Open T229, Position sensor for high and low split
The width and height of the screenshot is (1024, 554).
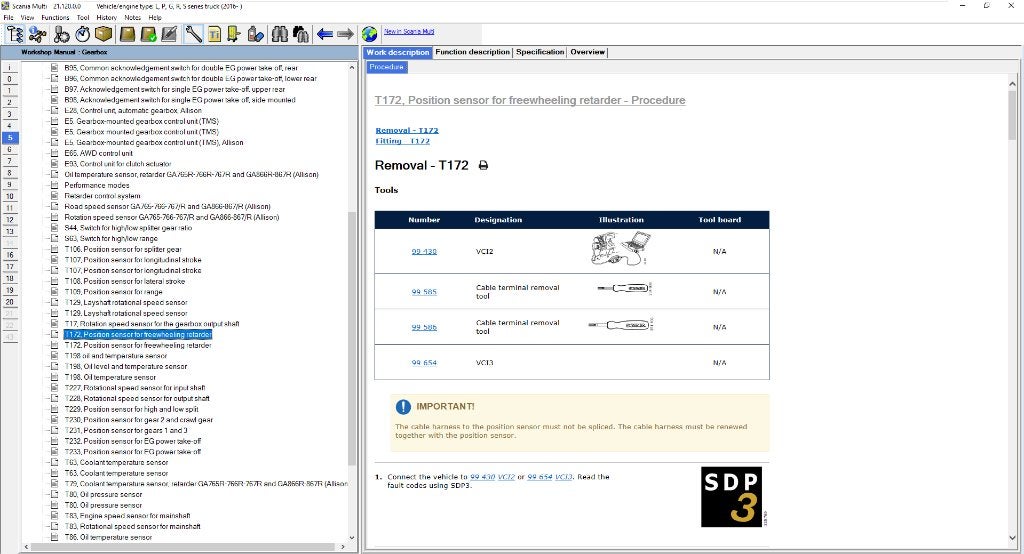click(x=131, y=409)
